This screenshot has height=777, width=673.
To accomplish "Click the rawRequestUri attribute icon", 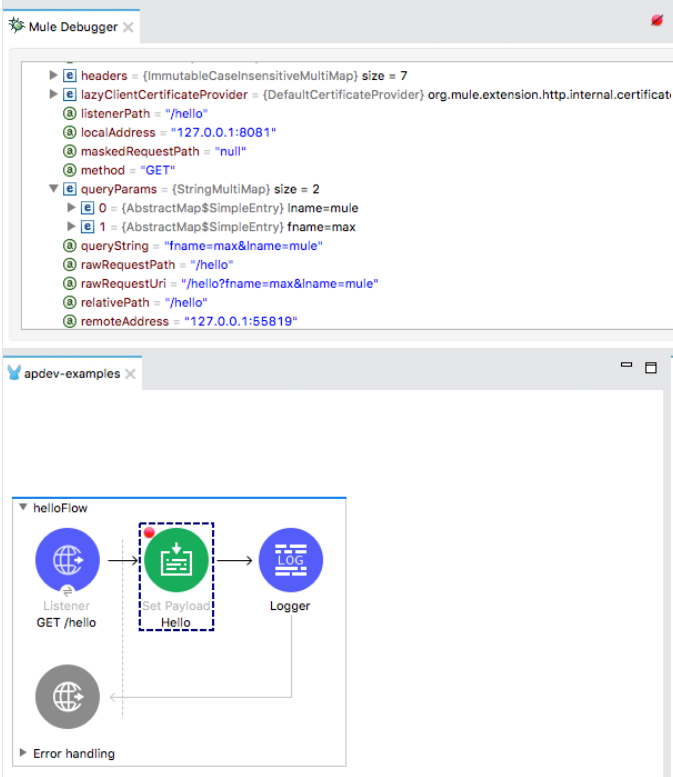I will click(x=69, y=283).
